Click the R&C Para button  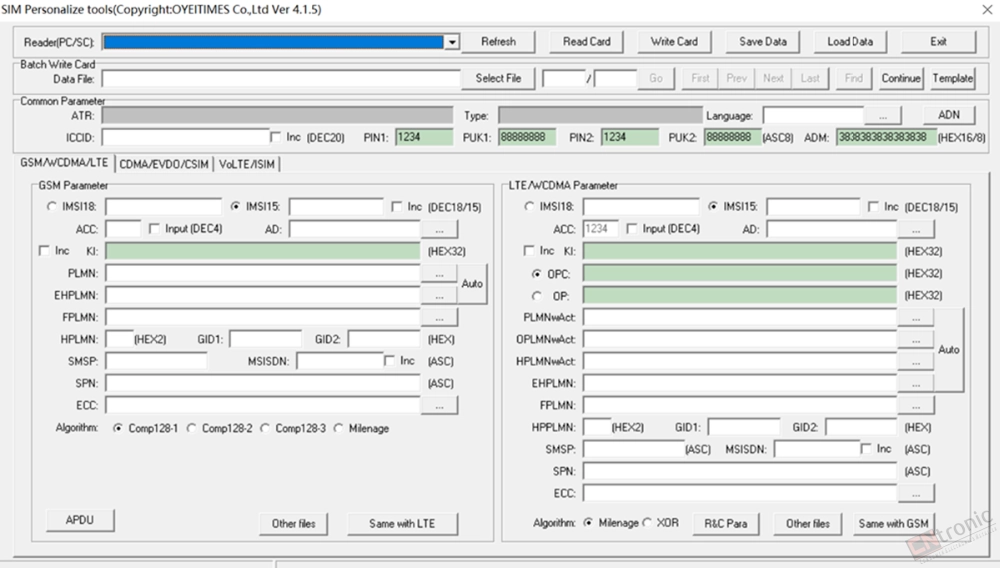pos(726,523)
